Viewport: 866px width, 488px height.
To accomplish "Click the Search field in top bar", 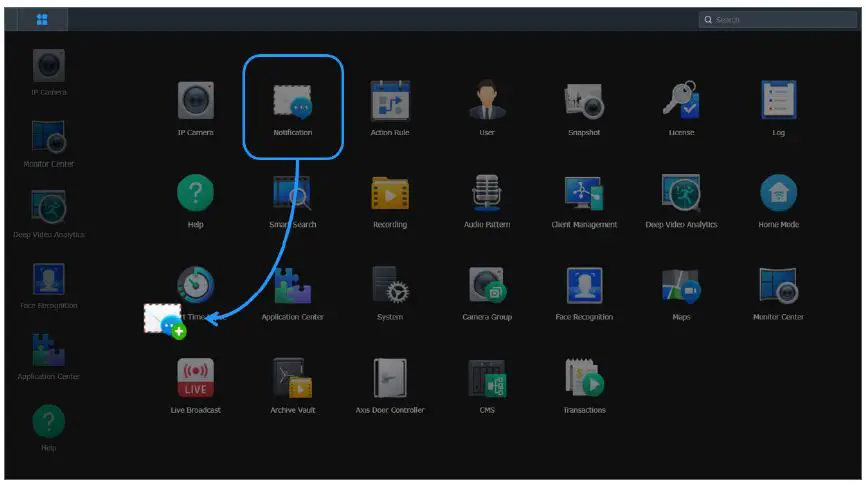I will pos(778,20).
